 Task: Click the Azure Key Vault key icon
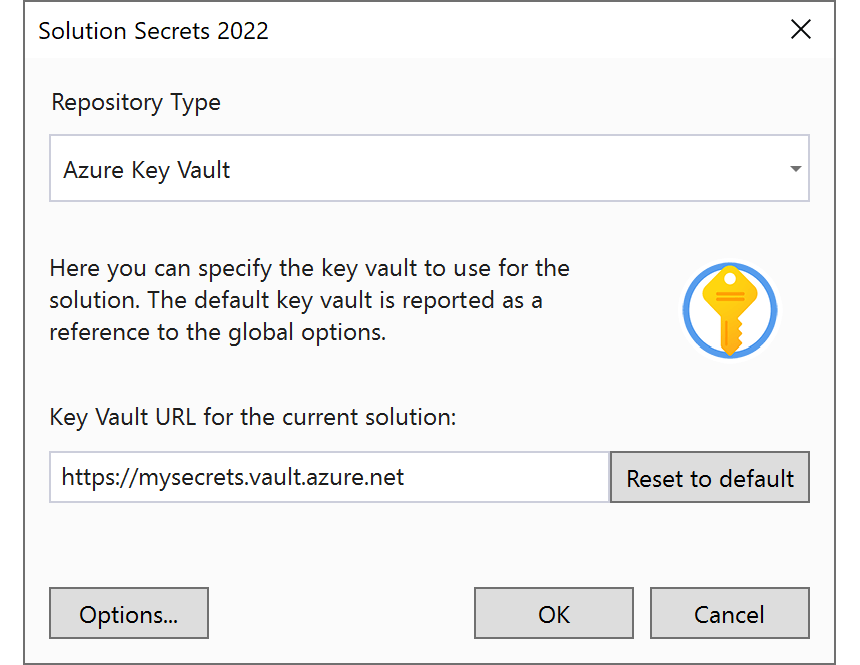point(729,310)
